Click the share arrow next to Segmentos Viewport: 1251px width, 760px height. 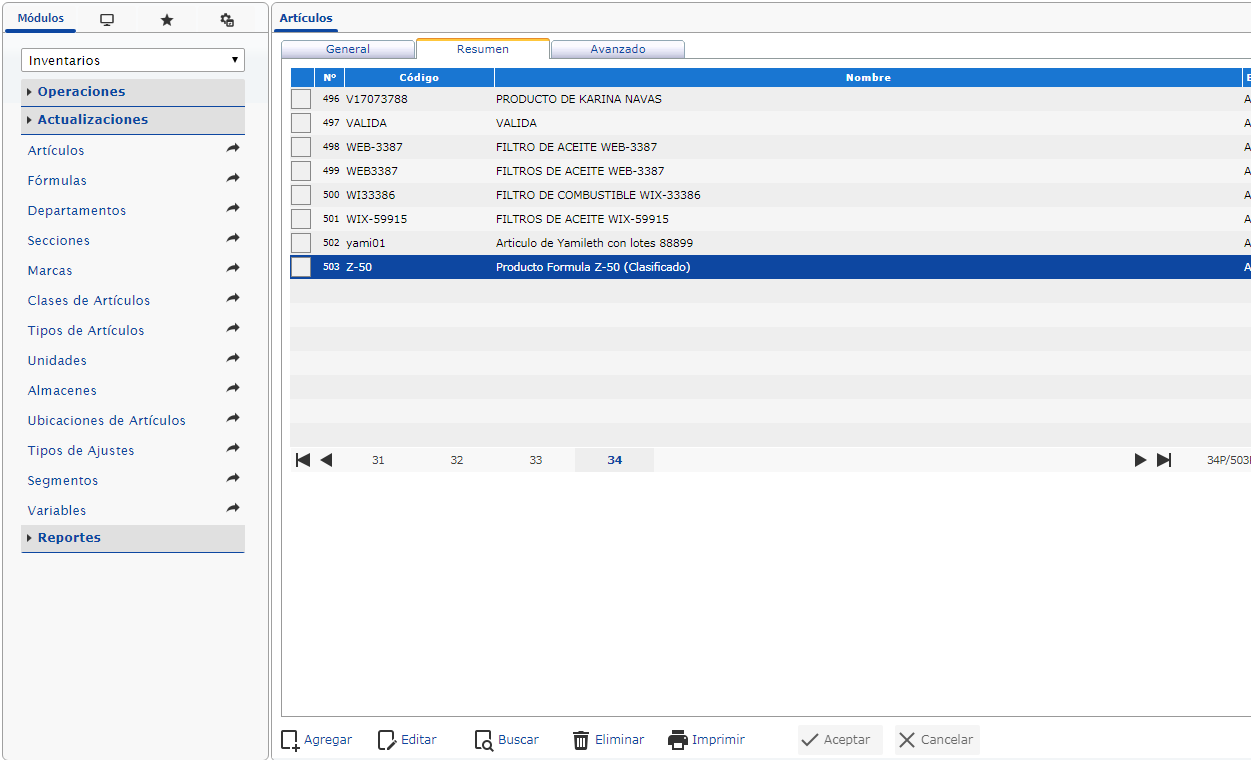[233, 478]
